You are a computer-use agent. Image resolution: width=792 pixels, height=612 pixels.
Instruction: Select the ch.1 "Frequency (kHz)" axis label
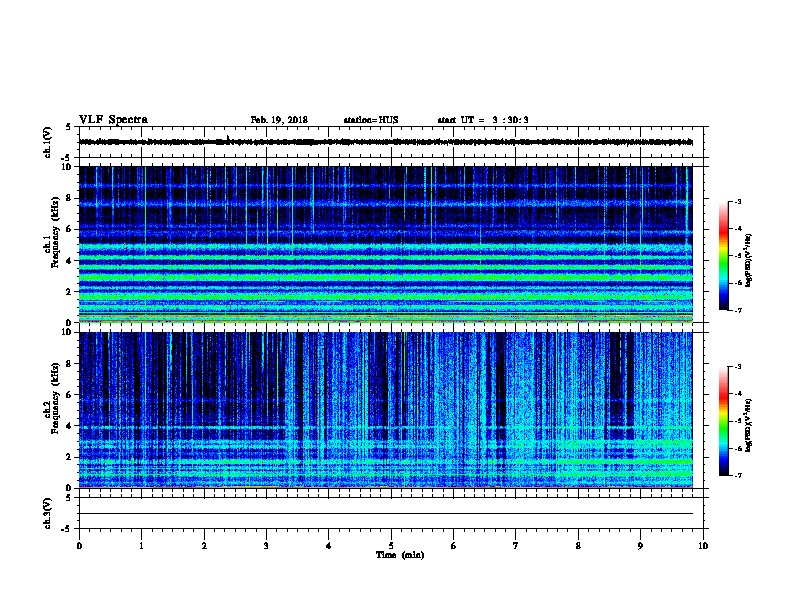[55, 232]
